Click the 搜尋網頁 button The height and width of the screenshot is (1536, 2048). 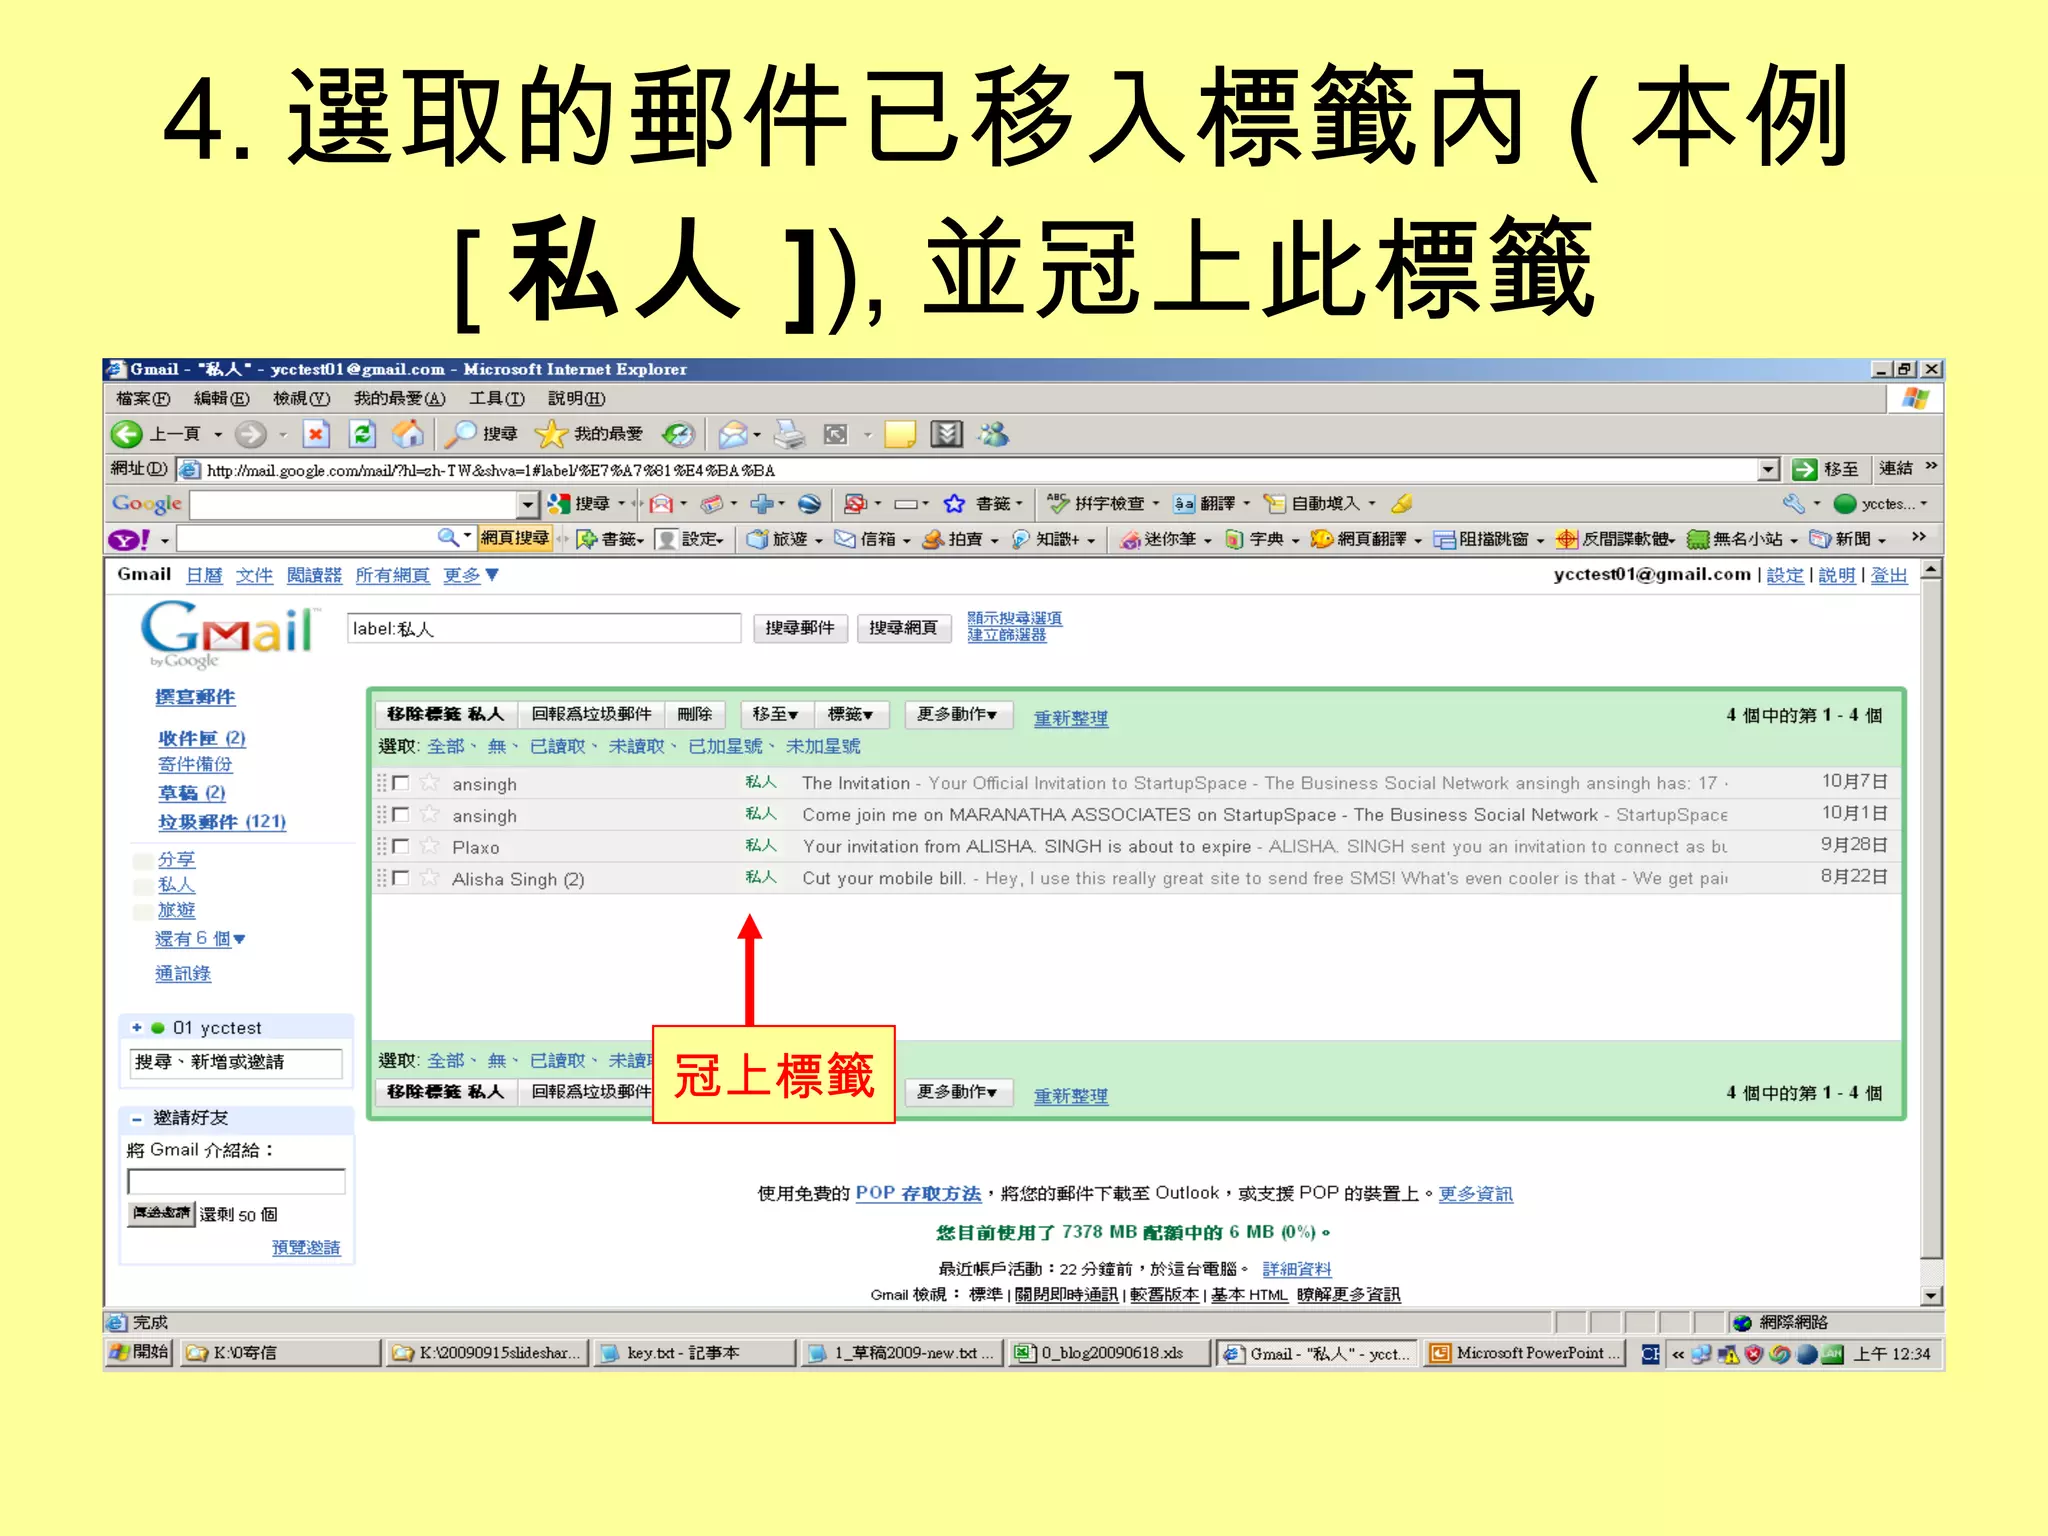[x=904, y=628]
